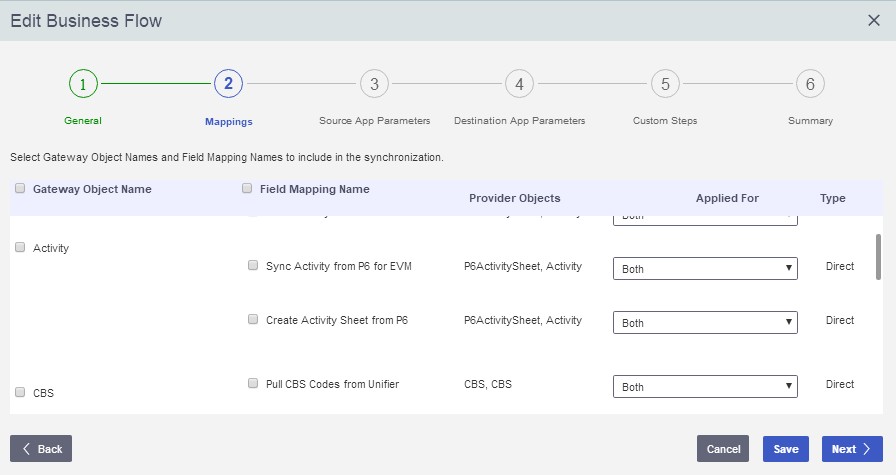Open the General step label
The width and height of the screenshot is (896, 475).
[x=83, y=121]
